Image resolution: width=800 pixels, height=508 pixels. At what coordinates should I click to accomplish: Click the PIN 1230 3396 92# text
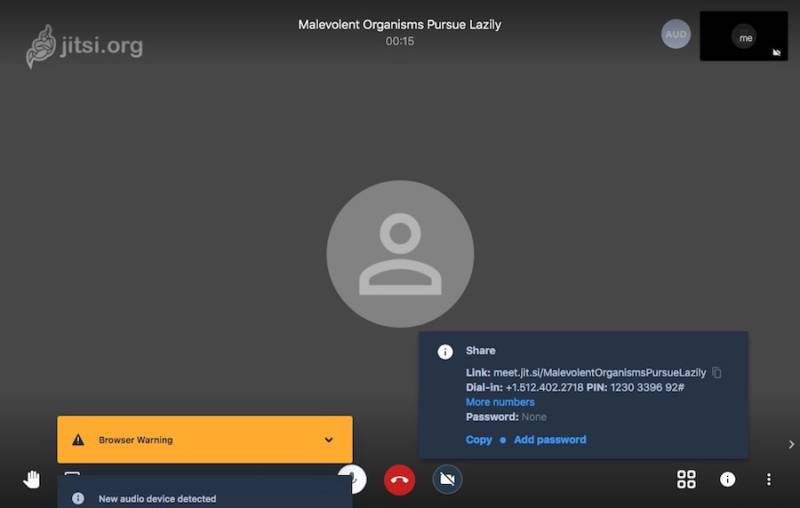pos(647,388)
